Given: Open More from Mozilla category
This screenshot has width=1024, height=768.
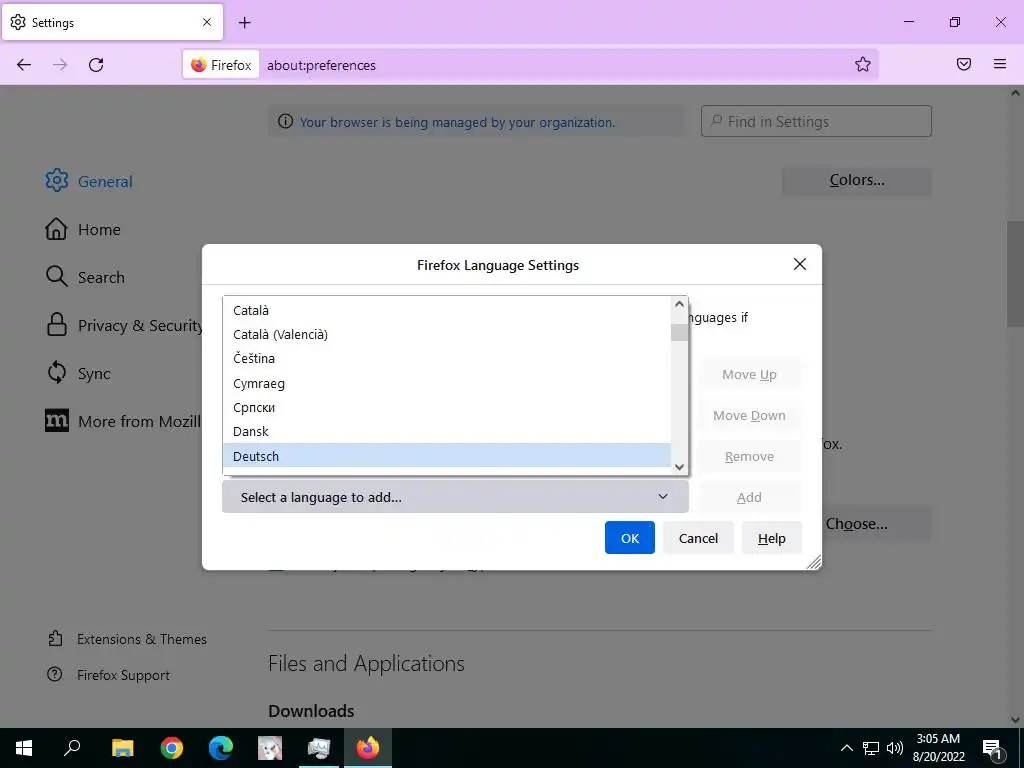Looking at the screenshot, I should 123,421.
